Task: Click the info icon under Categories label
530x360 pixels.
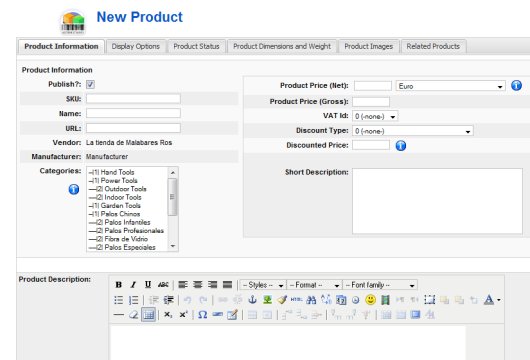Action: (74, 189)
